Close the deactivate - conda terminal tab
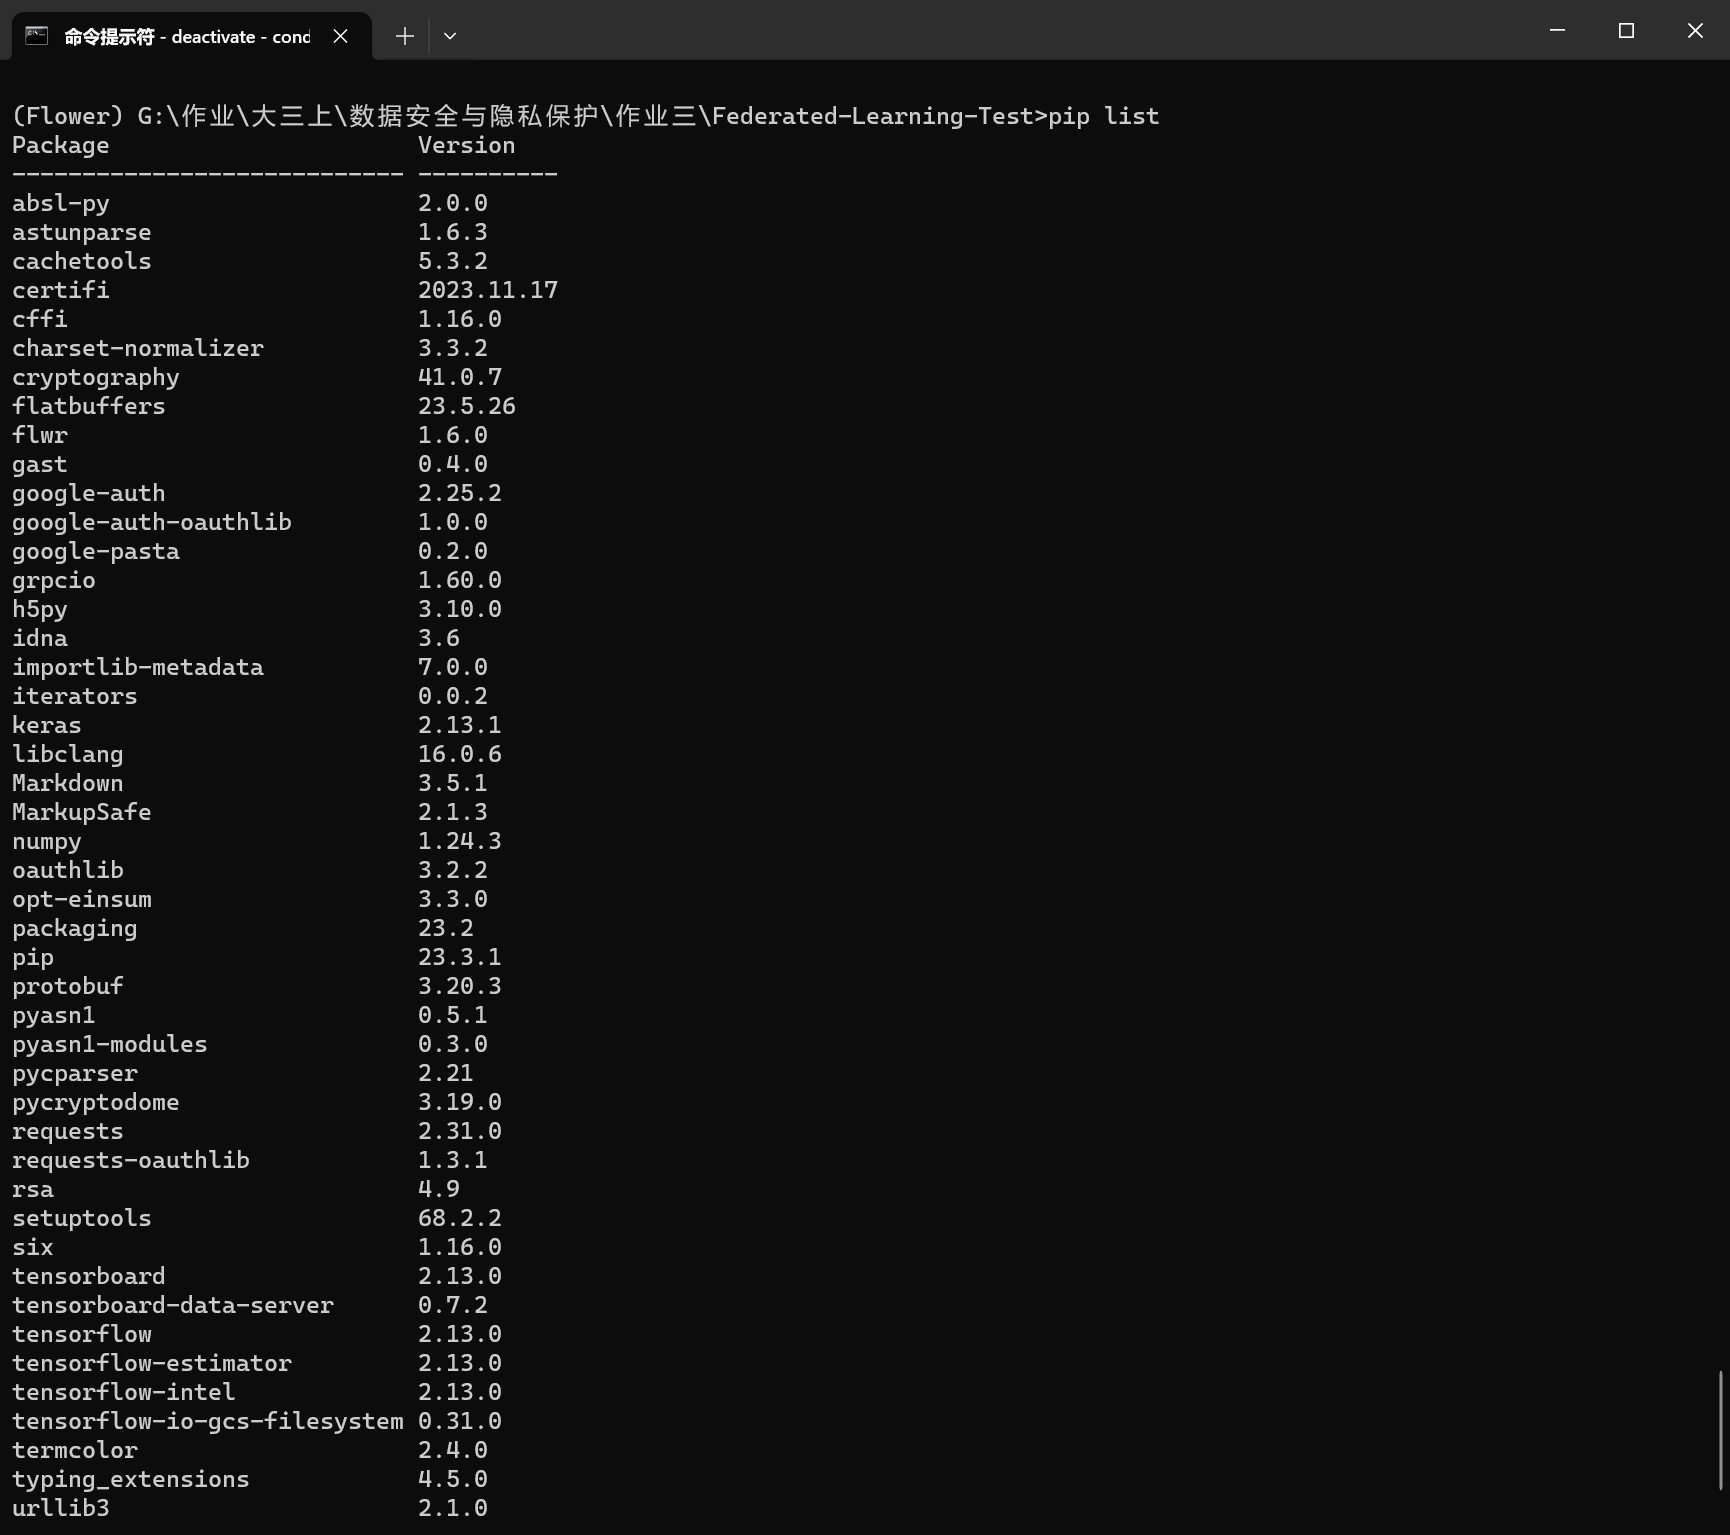1730x1535 pixels. tap(340, 36)
